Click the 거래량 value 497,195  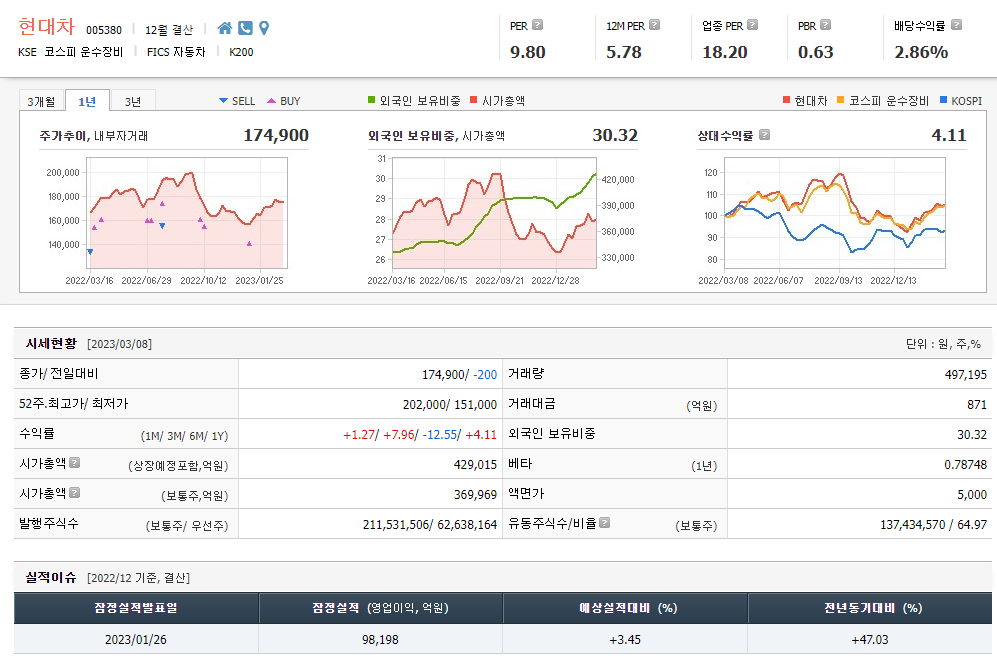point(965,375)
